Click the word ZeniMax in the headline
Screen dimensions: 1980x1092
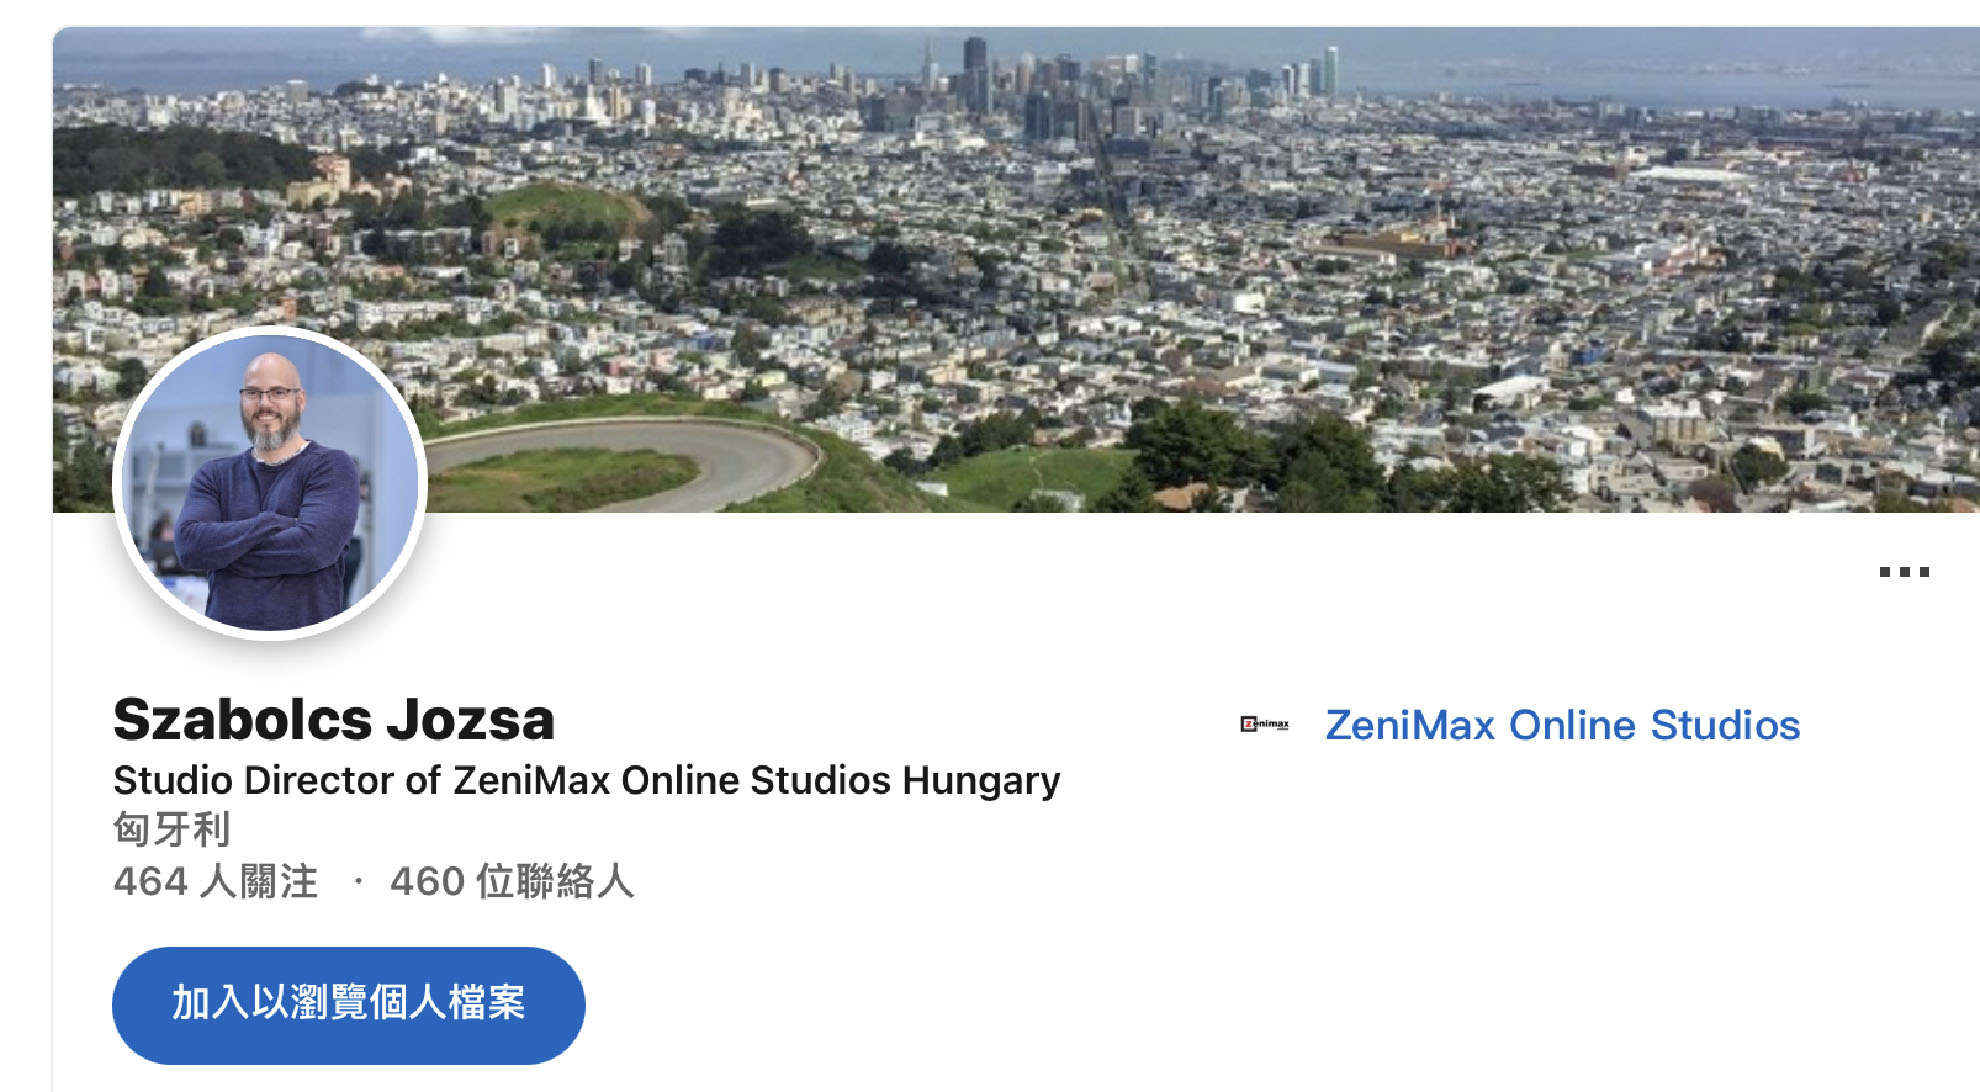click(x=531, y=780)
